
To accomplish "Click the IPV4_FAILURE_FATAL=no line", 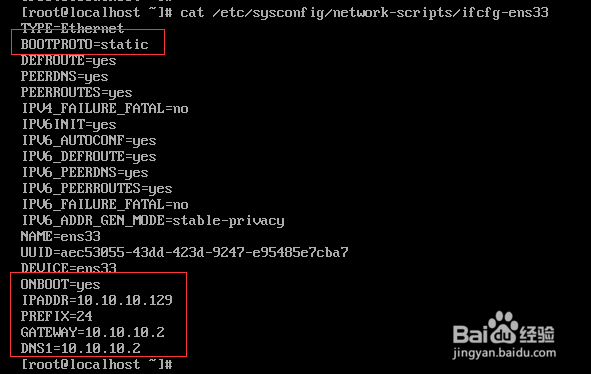I will click(105, 109).
